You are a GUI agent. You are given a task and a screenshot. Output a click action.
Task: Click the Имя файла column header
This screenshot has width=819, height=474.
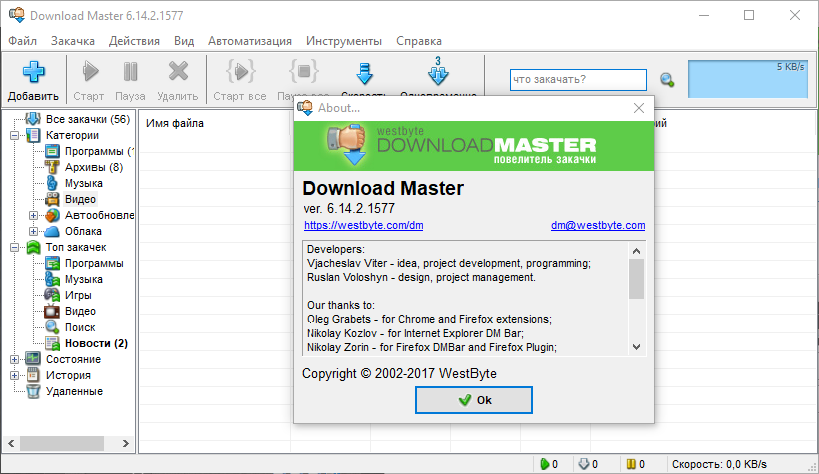click(174, 123)
